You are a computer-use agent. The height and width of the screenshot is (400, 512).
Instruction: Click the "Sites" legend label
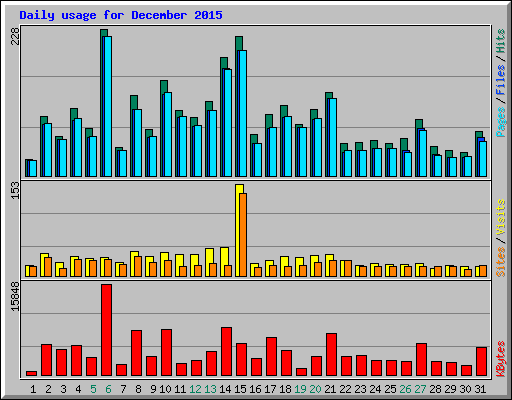(x=500, y=262)
